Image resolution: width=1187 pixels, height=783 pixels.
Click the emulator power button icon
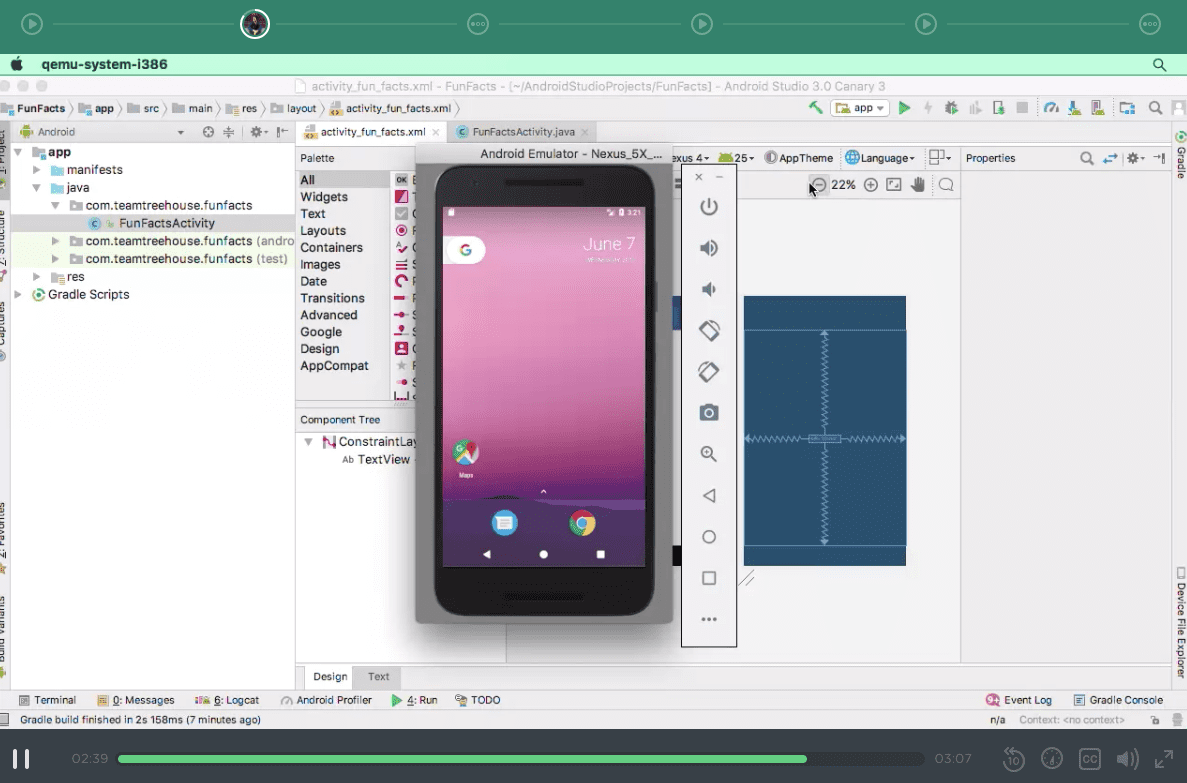pyautogui.click(x=709, y=207)
